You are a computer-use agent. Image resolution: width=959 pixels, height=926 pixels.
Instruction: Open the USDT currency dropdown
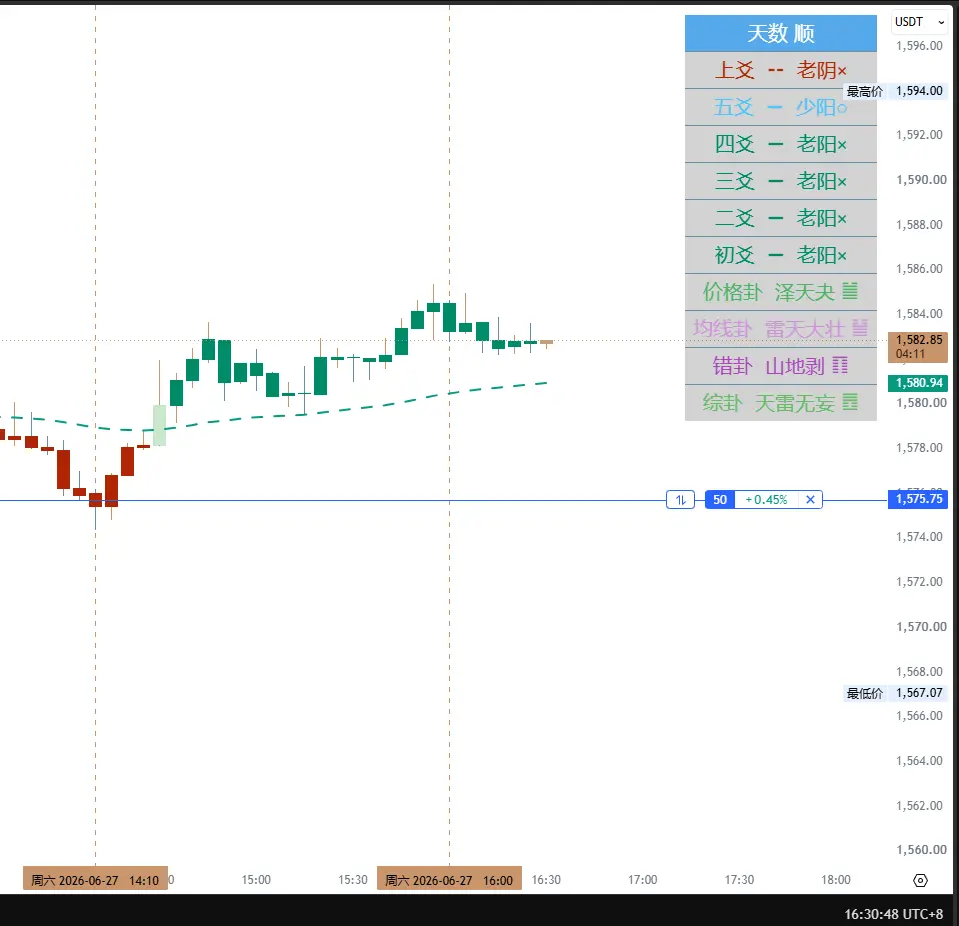919,22
